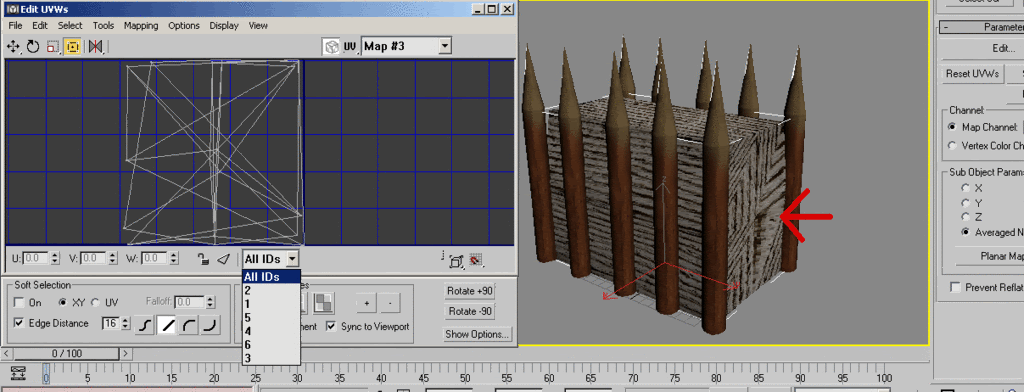Select Map Channel radio button
This screenshot has height=392, width=1024.
952,127
